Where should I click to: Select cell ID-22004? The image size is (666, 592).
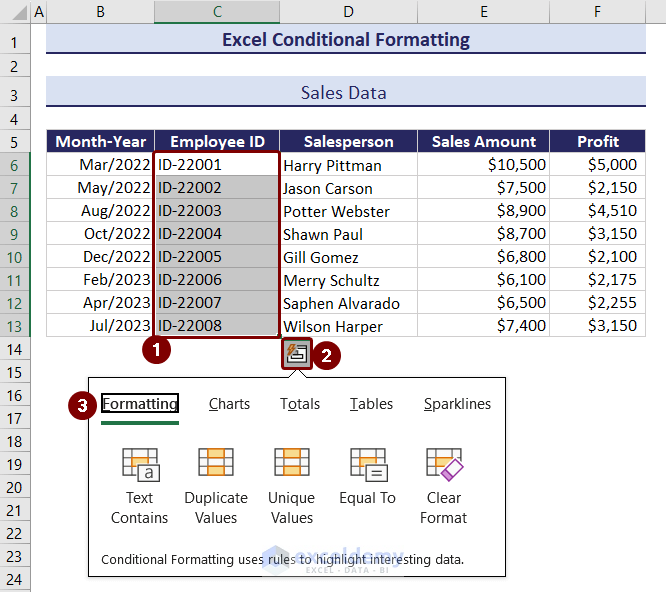coord(217,233)
